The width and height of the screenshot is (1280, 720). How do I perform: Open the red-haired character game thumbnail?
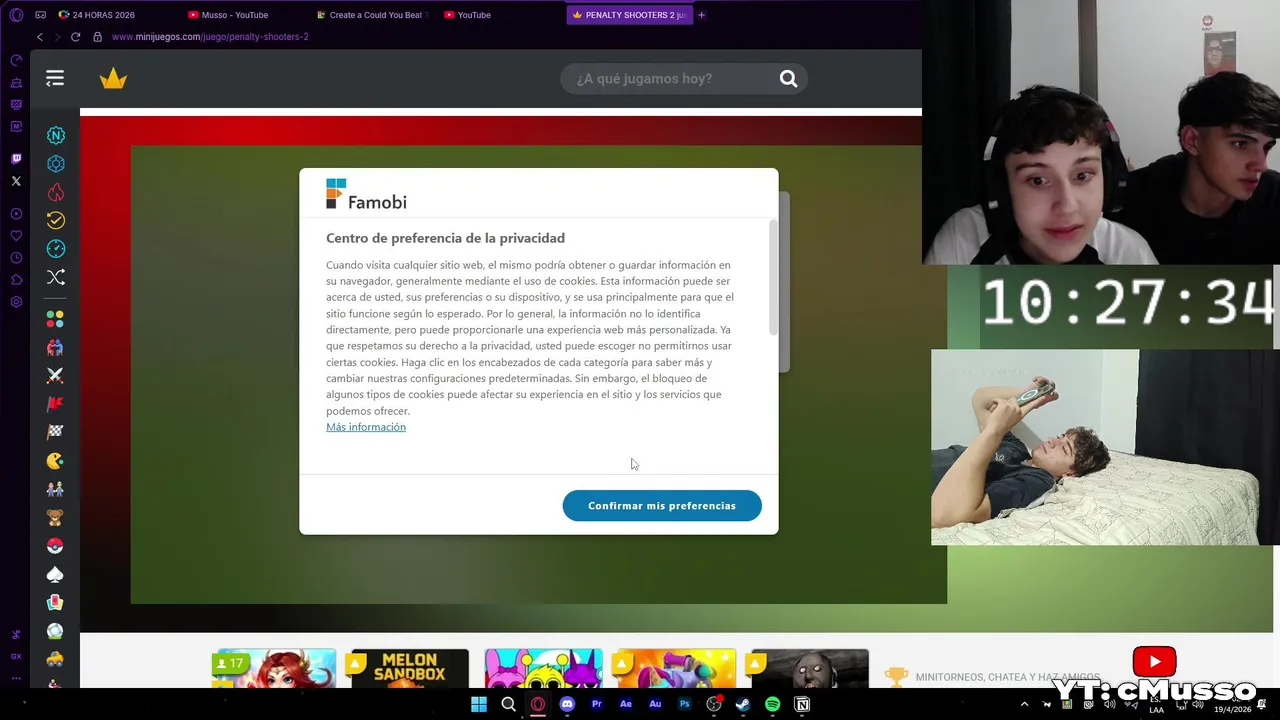point(274,668)
